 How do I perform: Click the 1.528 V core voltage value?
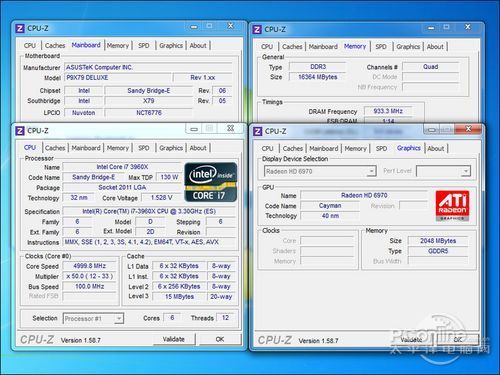pos(162,198)
